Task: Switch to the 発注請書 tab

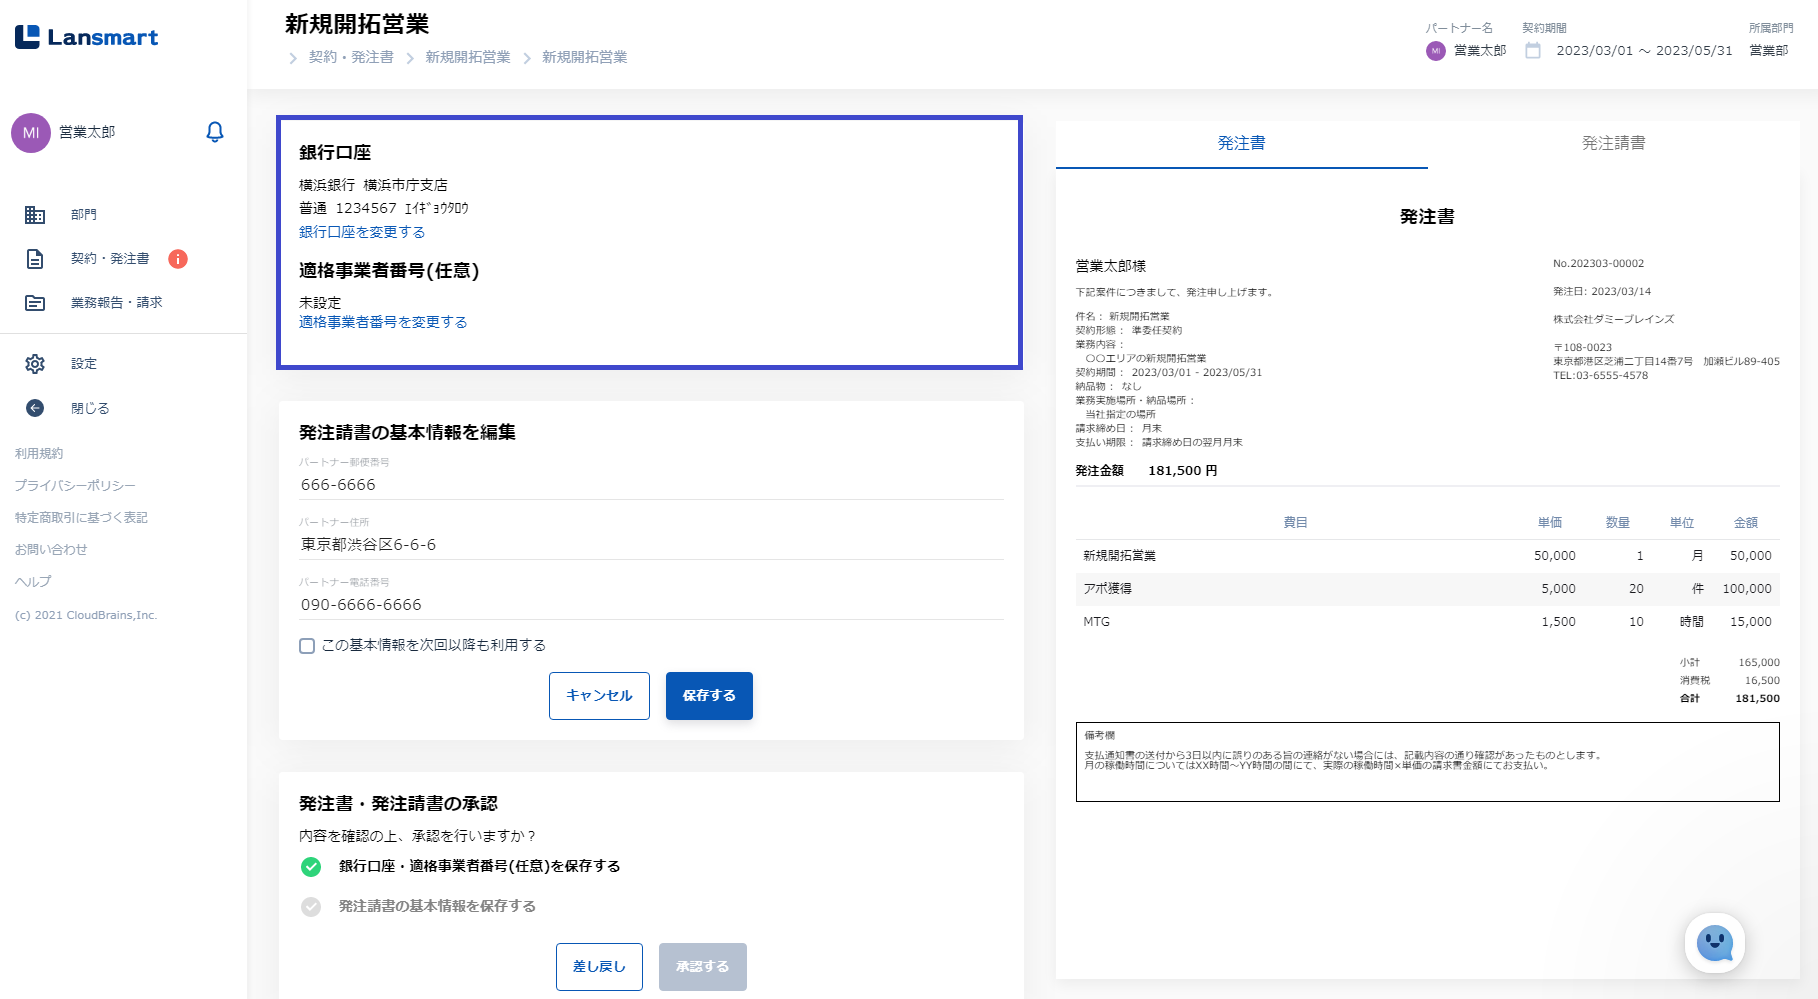Action: pyautogui.click(x=1614, y=144)
